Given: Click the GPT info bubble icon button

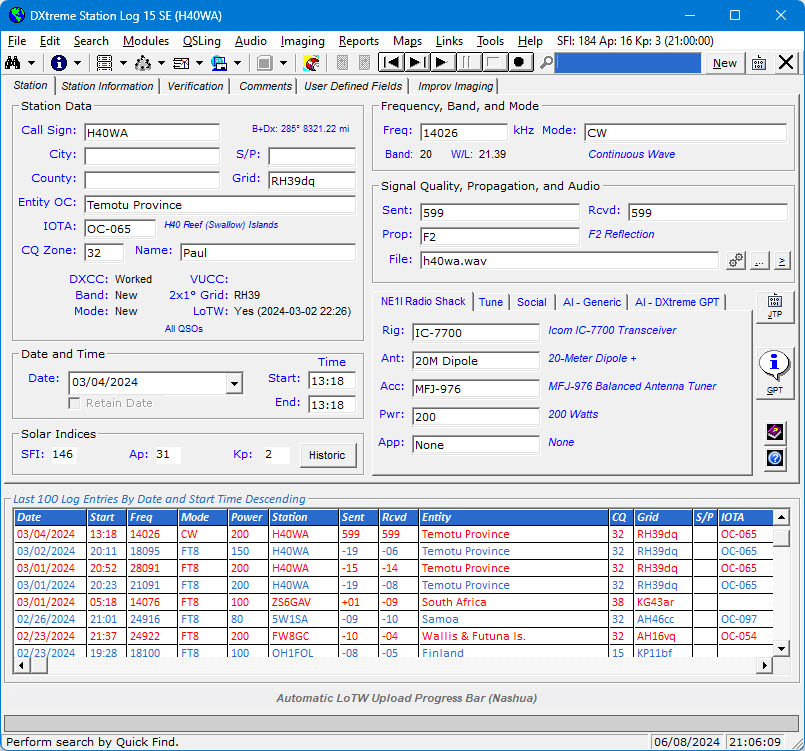Looking at the screenshot, I should [x=775, y=373].
